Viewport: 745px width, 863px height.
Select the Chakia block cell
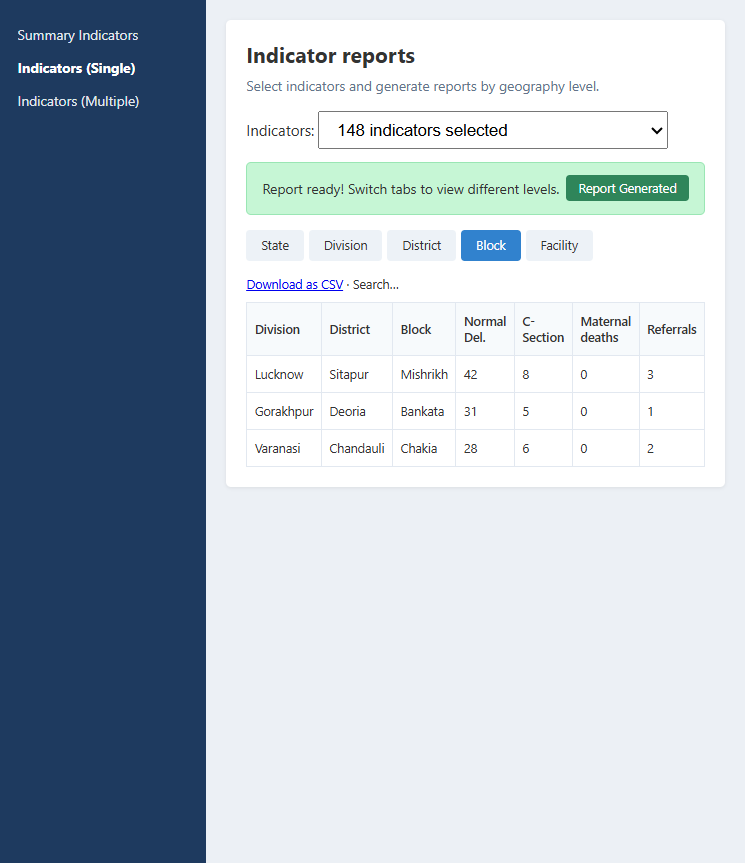coord(424,448)
